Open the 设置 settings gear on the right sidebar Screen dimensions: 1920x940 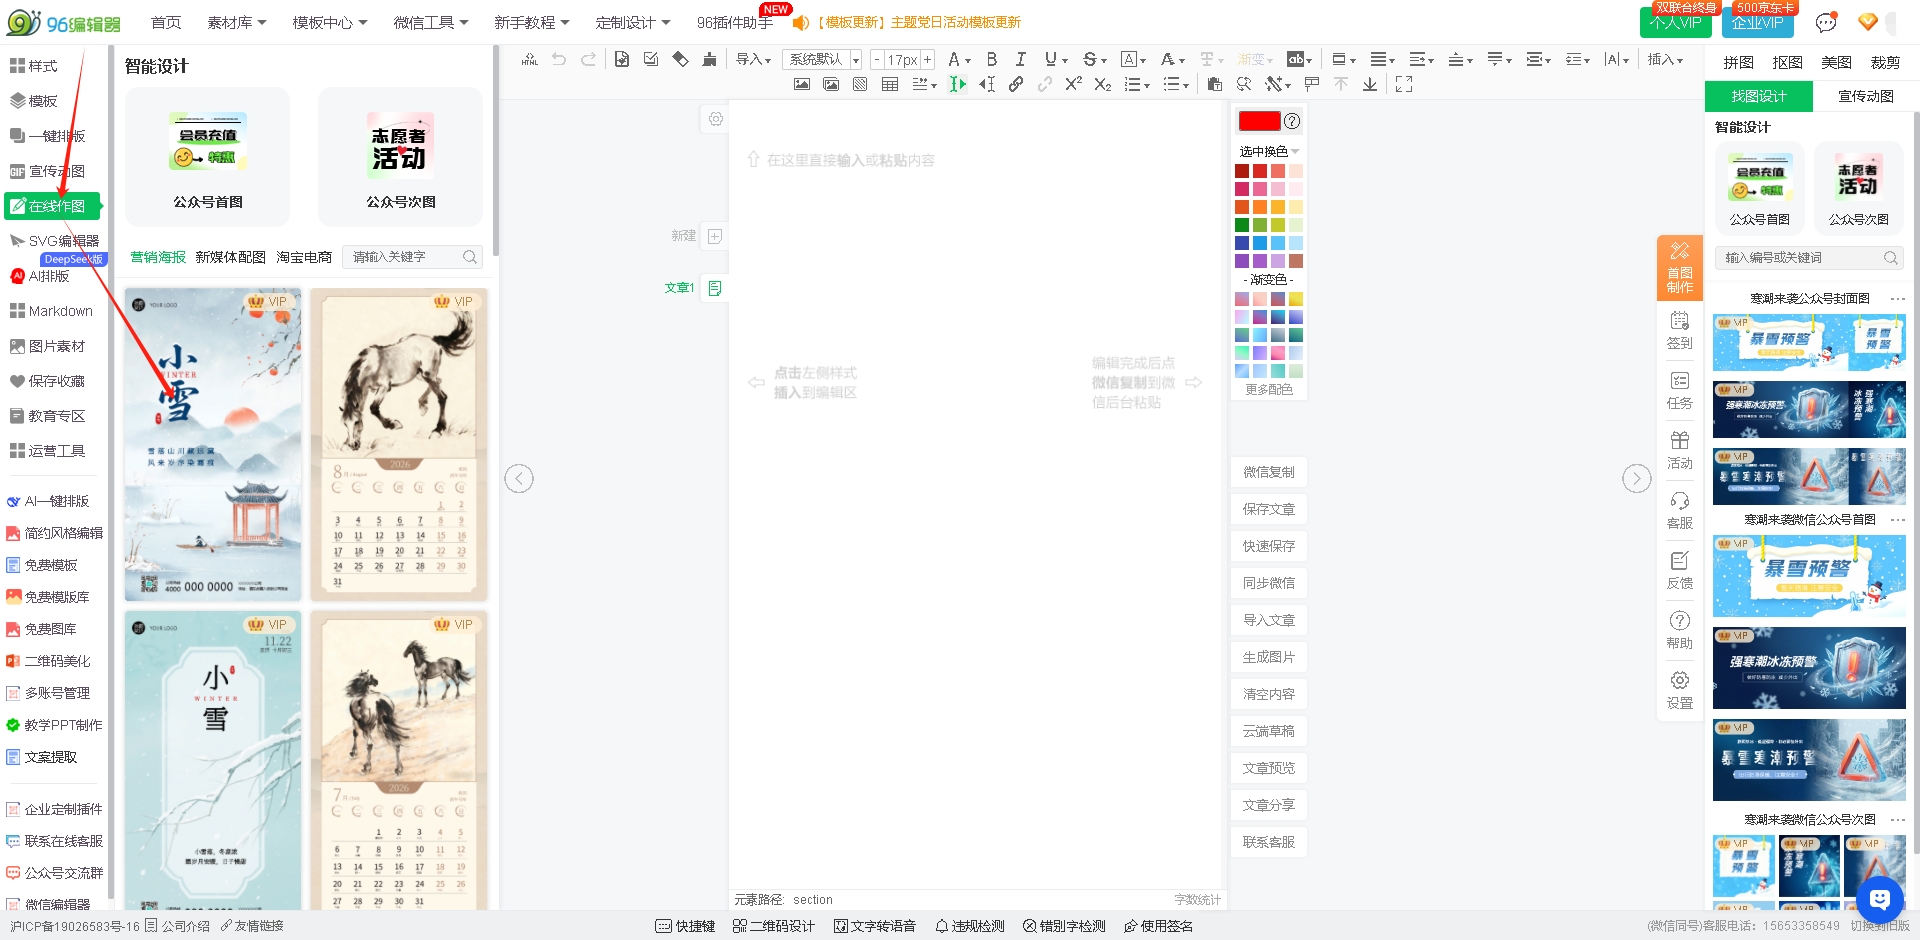tap(1679, 689)
